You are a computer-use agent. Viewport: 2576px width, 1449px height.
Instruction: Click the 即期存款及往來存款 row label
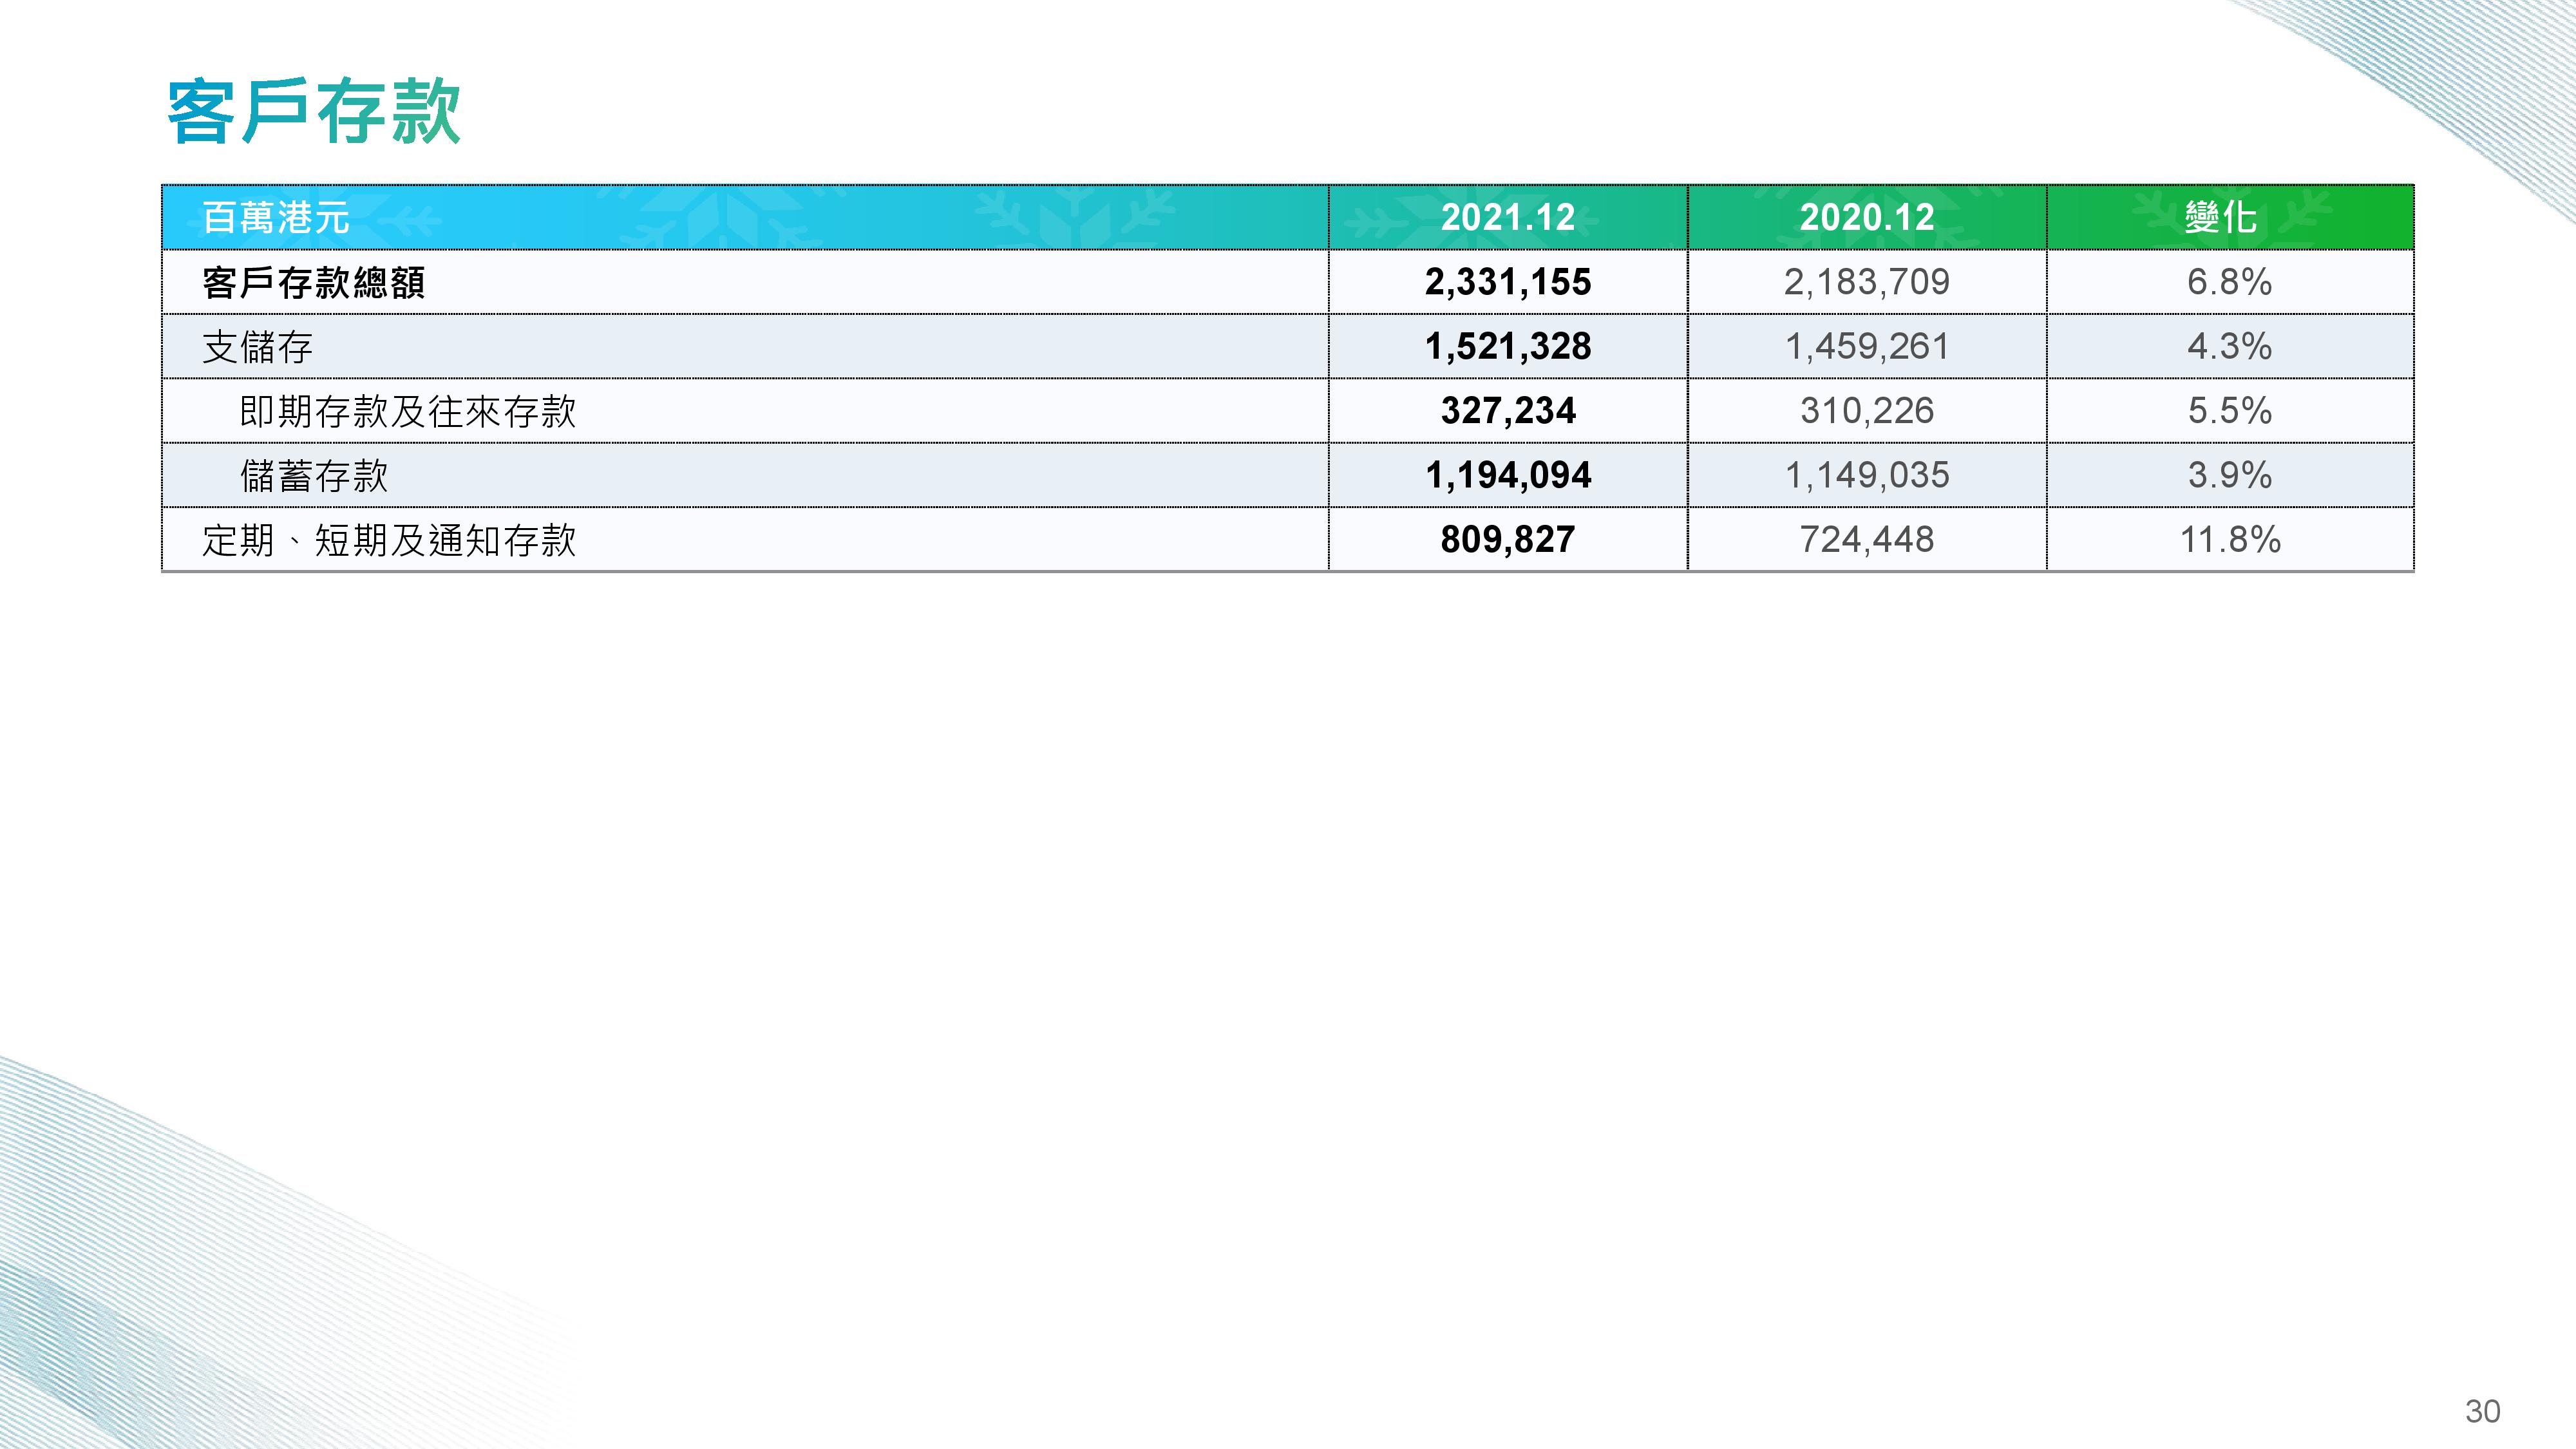click(x=407, y=411)
